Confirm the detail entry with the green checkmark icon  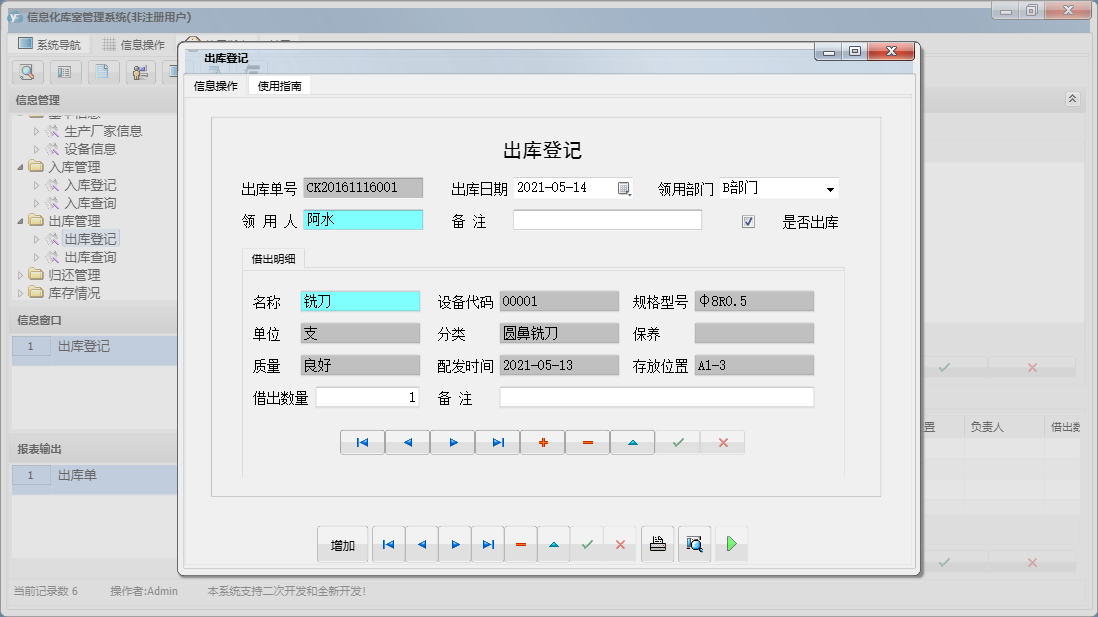[677, 442]
